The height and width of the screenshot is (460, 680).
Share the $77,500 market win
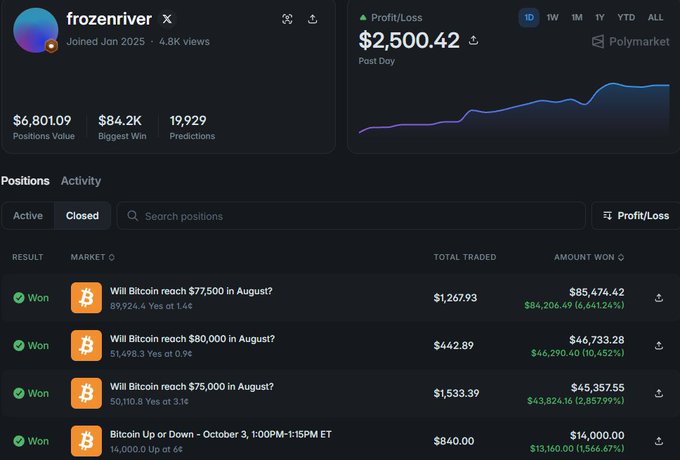pyautogui.click(x=659, y=298)
